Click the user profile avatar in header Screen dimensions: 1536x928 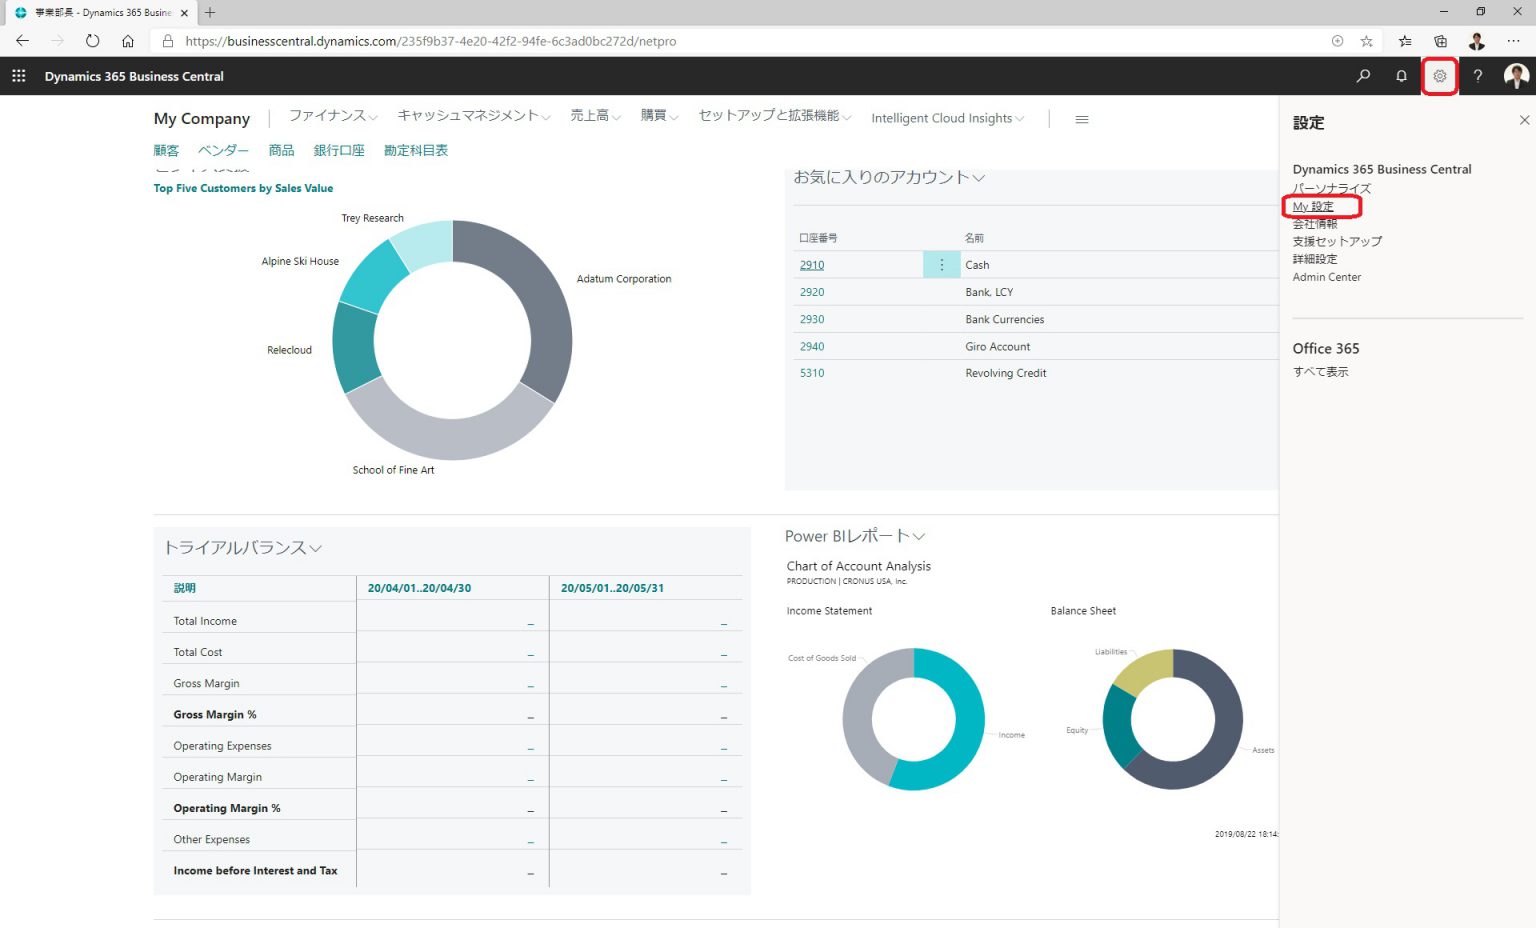point(1516,76)
